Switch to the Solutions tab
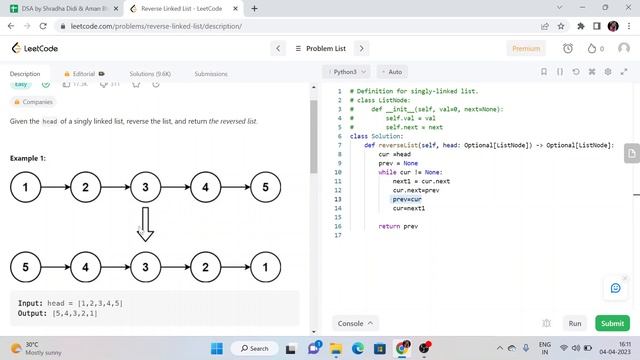 point(150,74)
